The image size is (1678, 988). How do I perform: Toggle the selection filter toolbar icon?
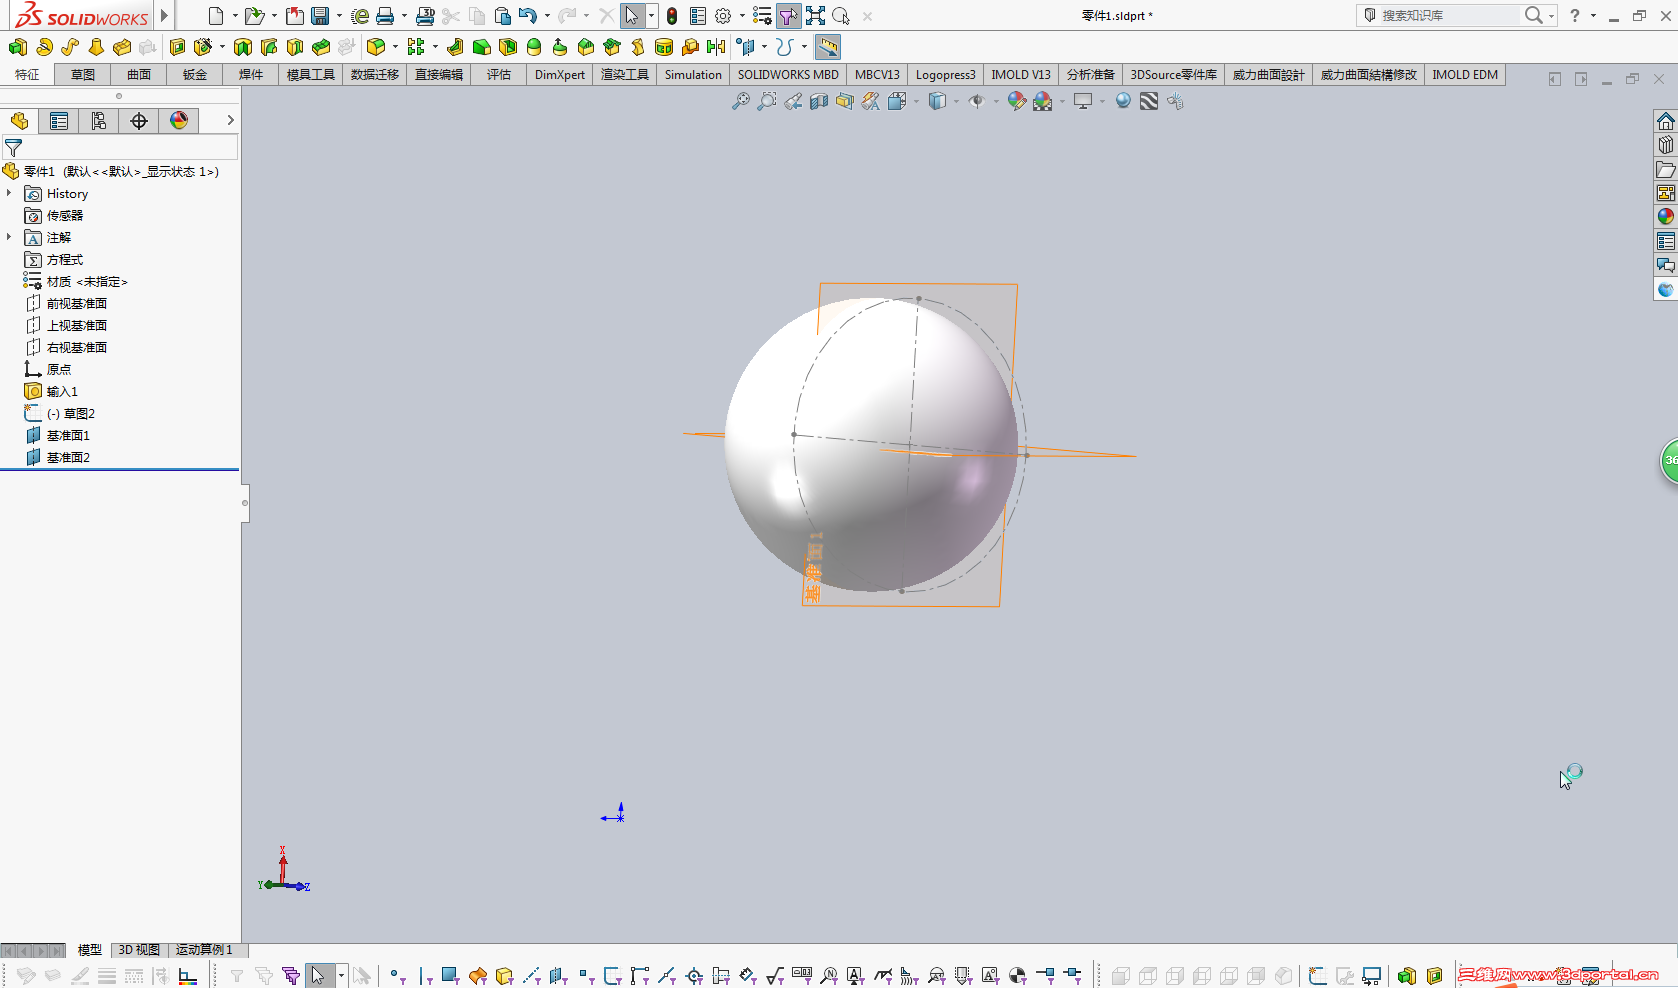(x=788, y=16)
